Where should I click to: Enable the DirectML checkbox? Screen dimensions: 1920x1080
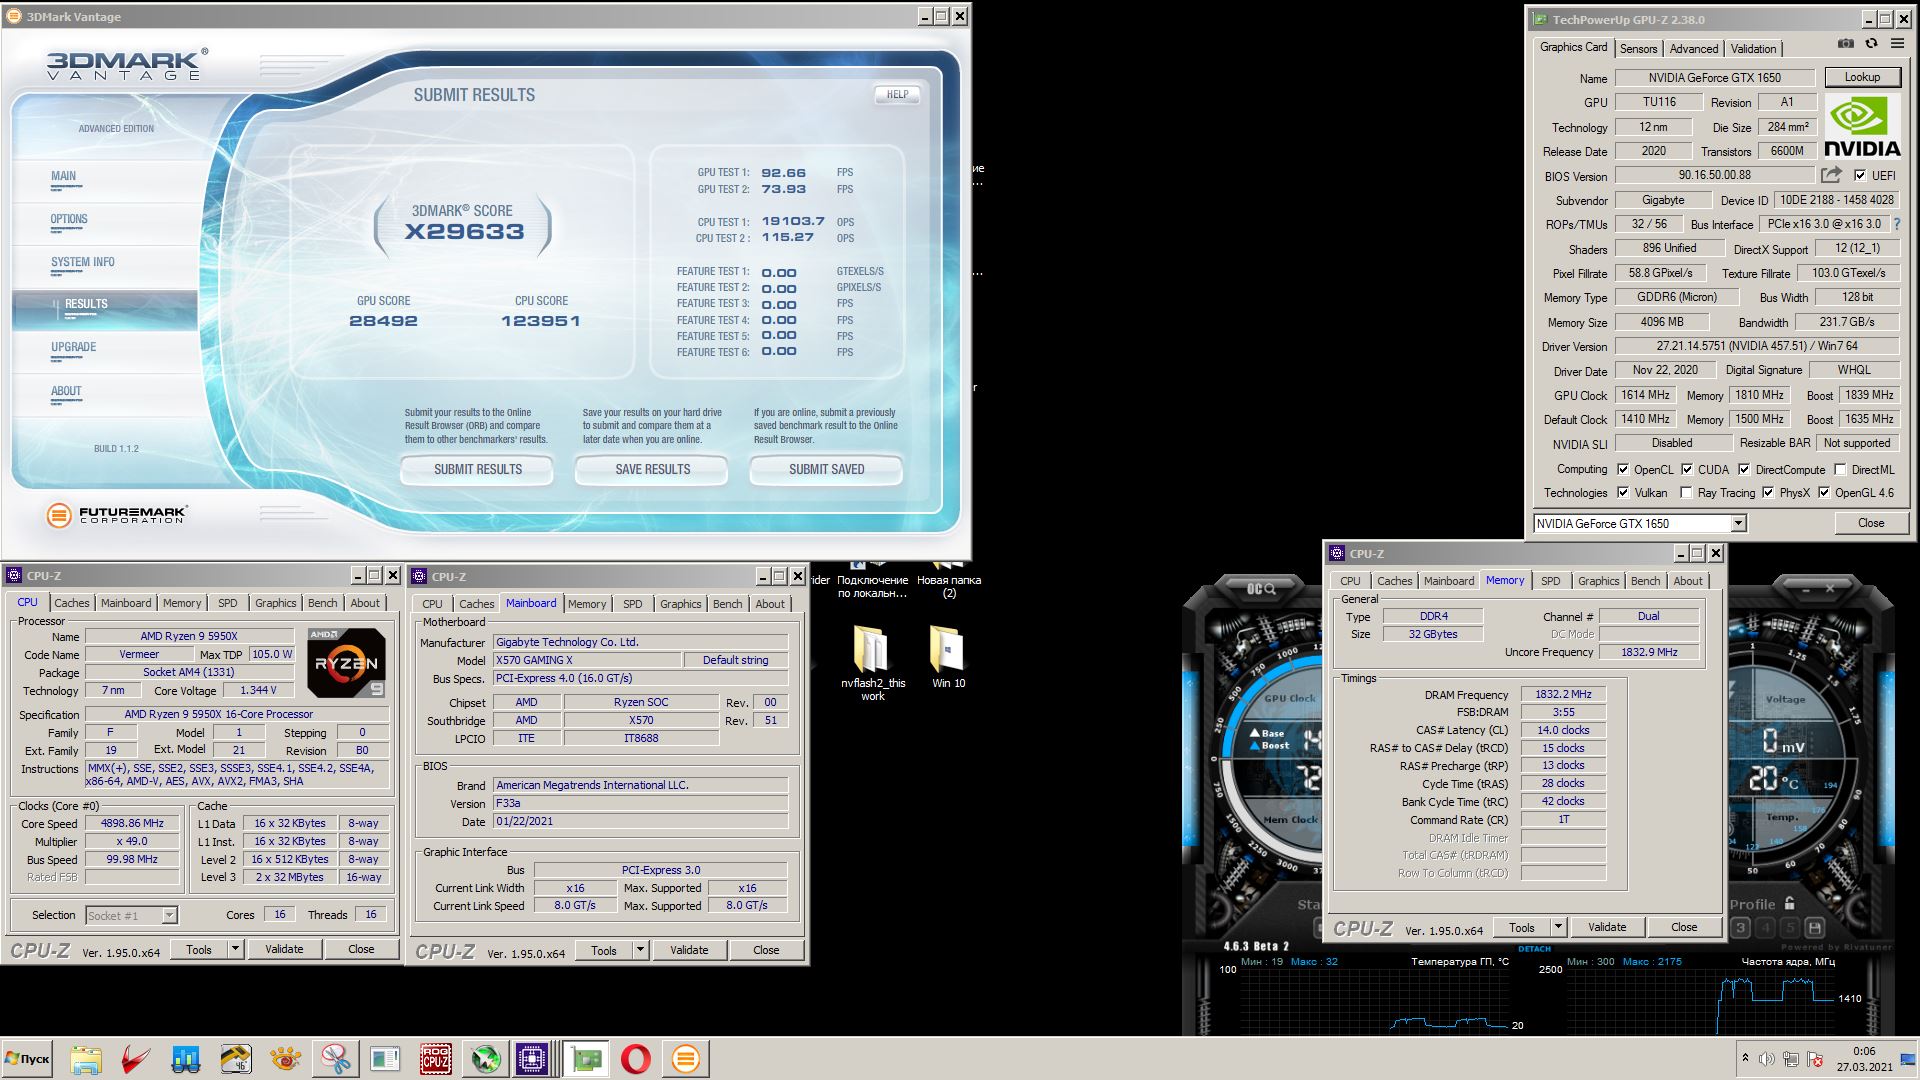(x=1840, y=469)
